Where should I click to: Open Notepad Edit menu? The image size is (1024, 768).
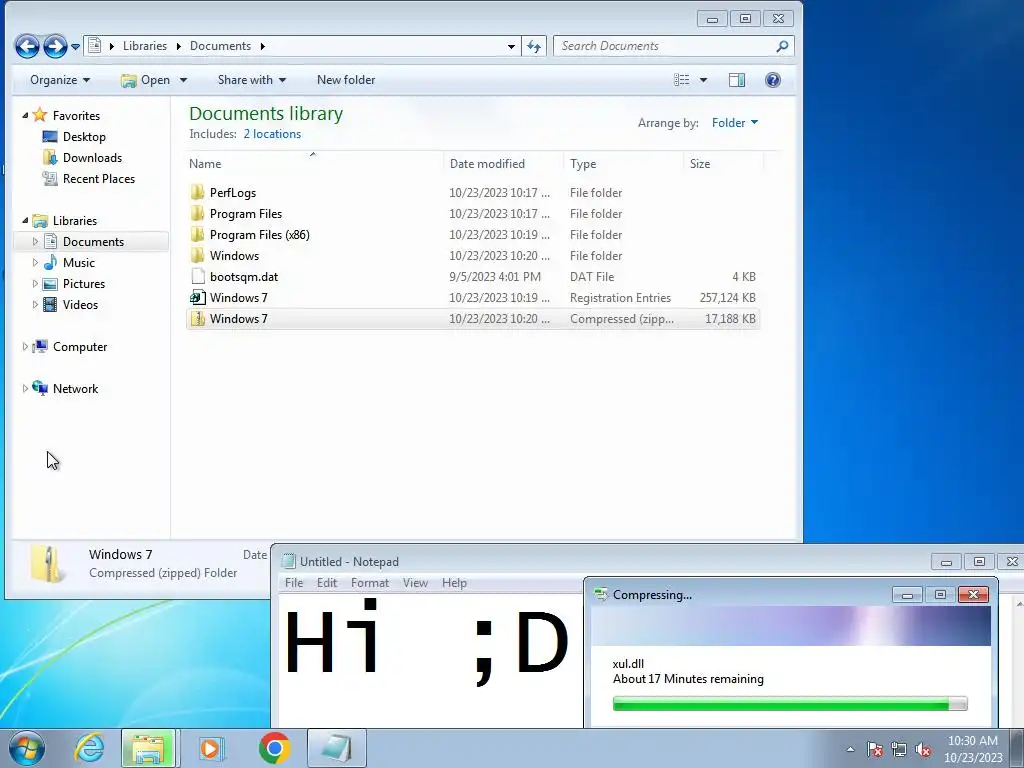(x=327, y=583)
